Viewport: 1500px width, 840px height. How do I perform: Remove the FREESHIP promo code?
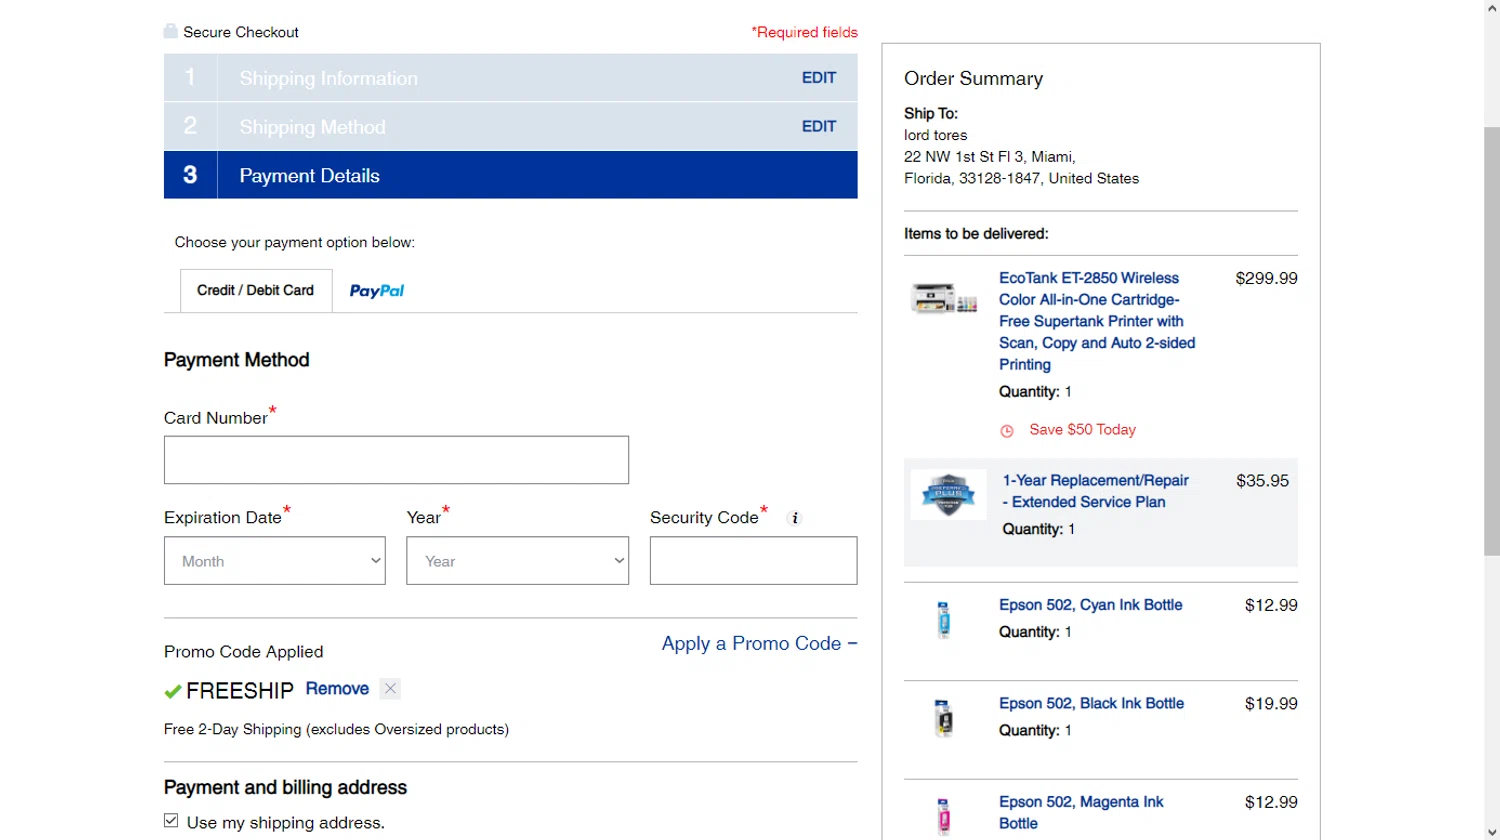pyautogui.click(x=337, y=689)
